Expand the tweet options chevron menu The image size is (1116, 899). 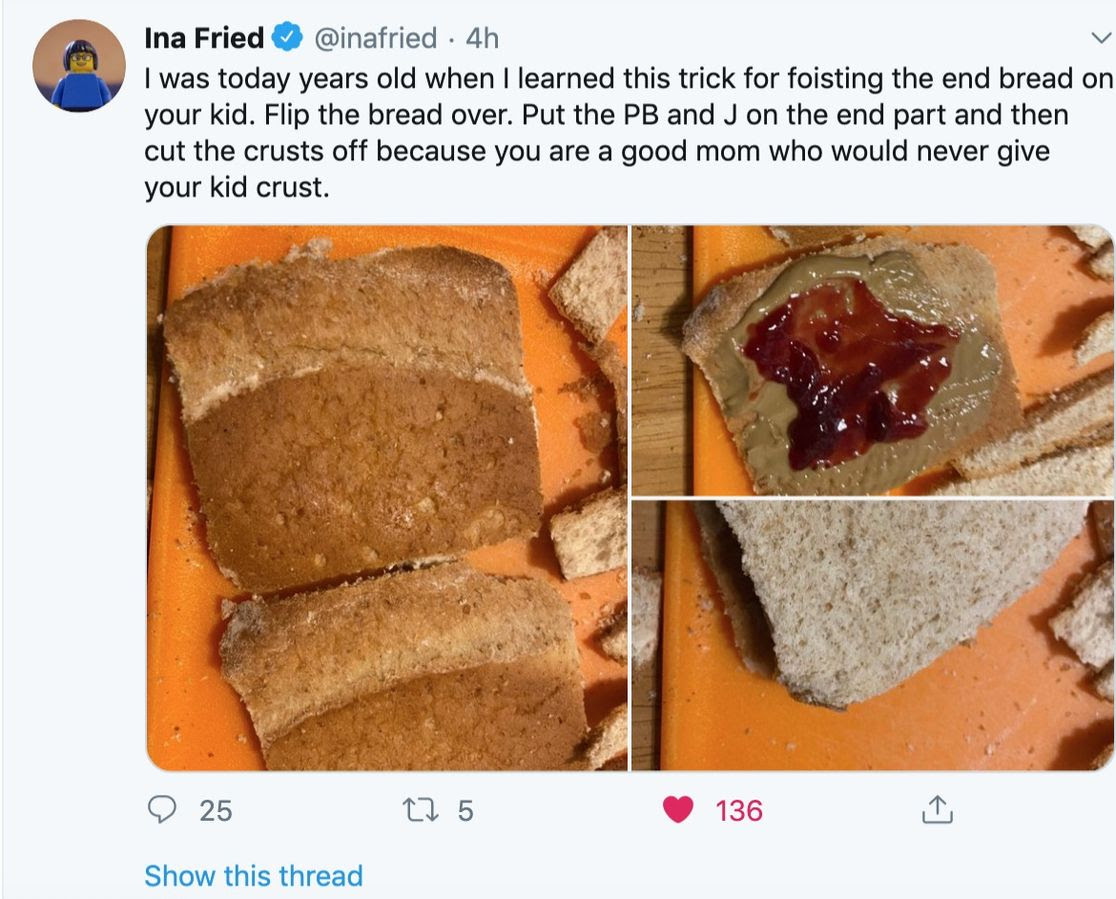1099,39
